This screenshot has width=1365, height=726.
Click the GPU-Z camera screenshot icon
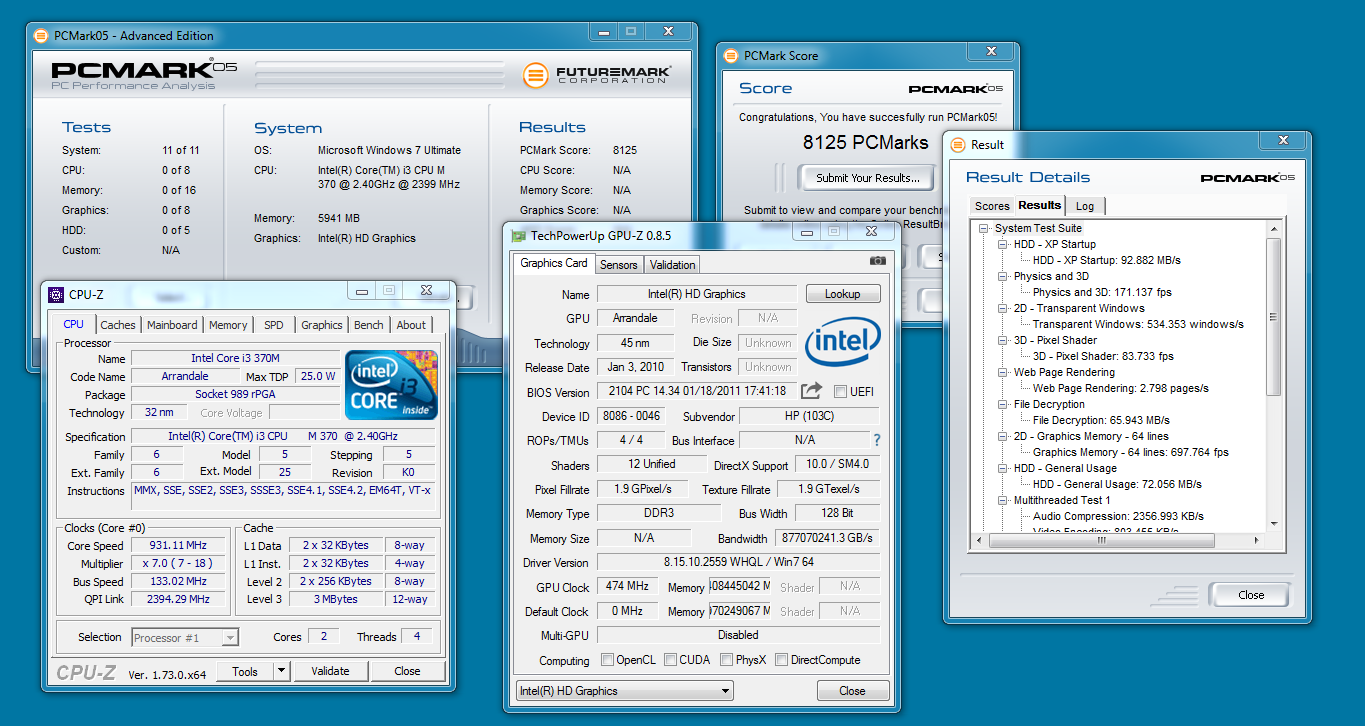pyautogui.click(x=877, y=260)
